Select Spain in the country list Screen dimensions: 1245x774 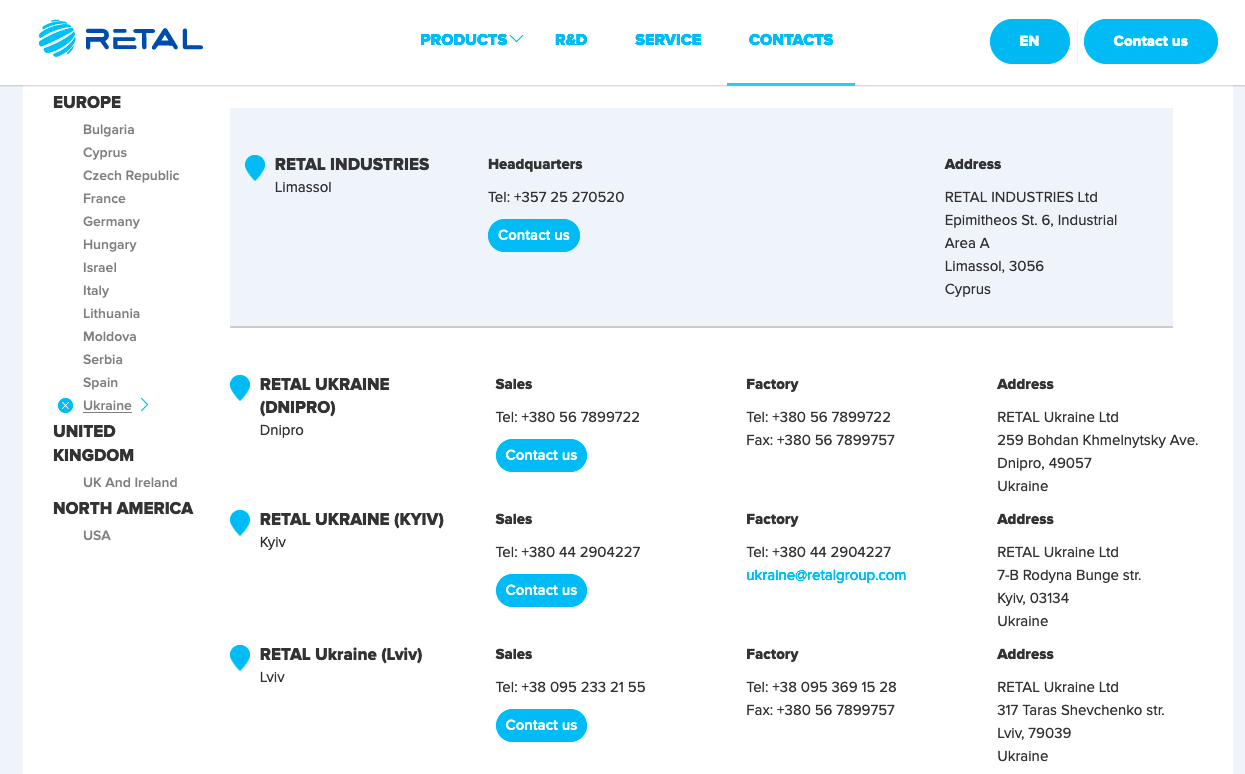tap(100, 383)
